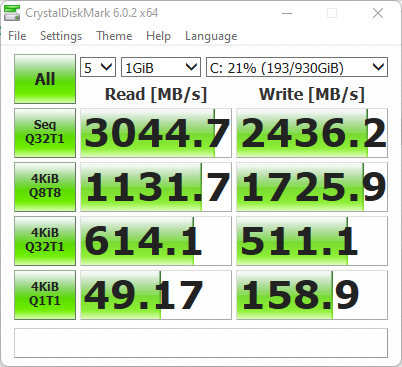This screenshot has height=367, width=402.
Task: Click the 4KiB Q32T1 write value 511.1
Action: click(x=312, y=241)
